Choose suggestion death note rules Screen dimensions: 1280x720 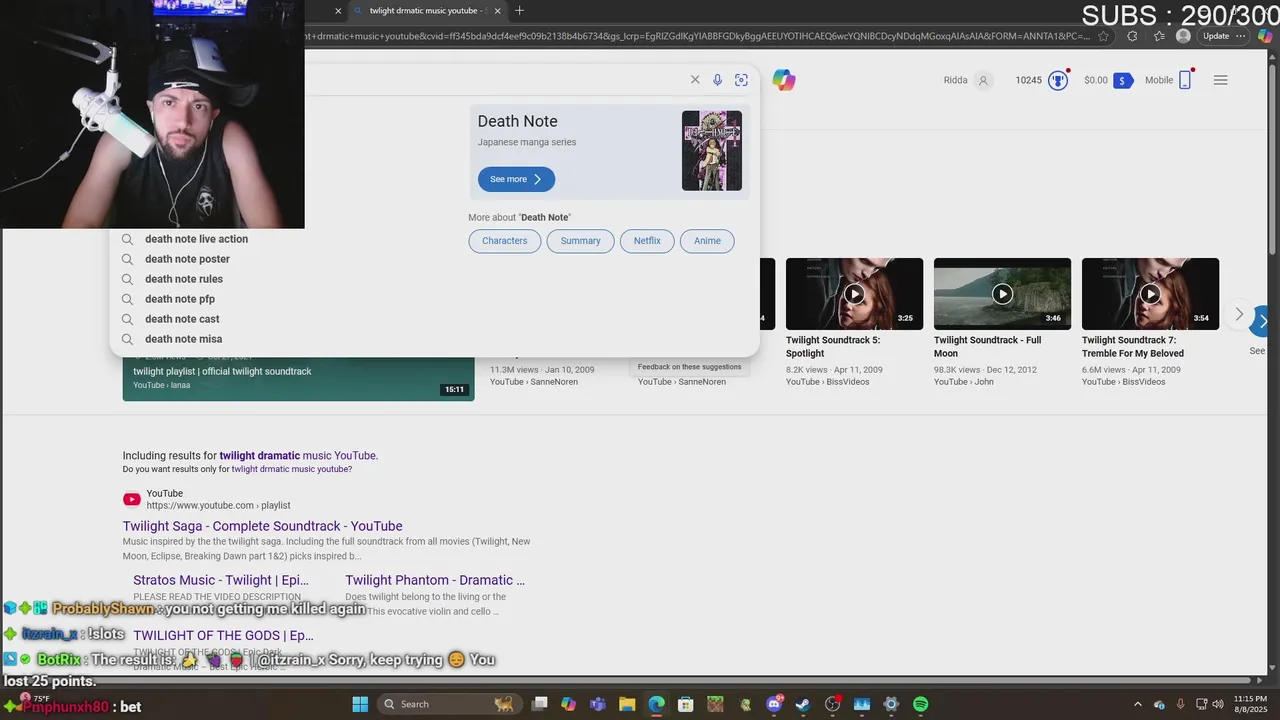(184, 279)
